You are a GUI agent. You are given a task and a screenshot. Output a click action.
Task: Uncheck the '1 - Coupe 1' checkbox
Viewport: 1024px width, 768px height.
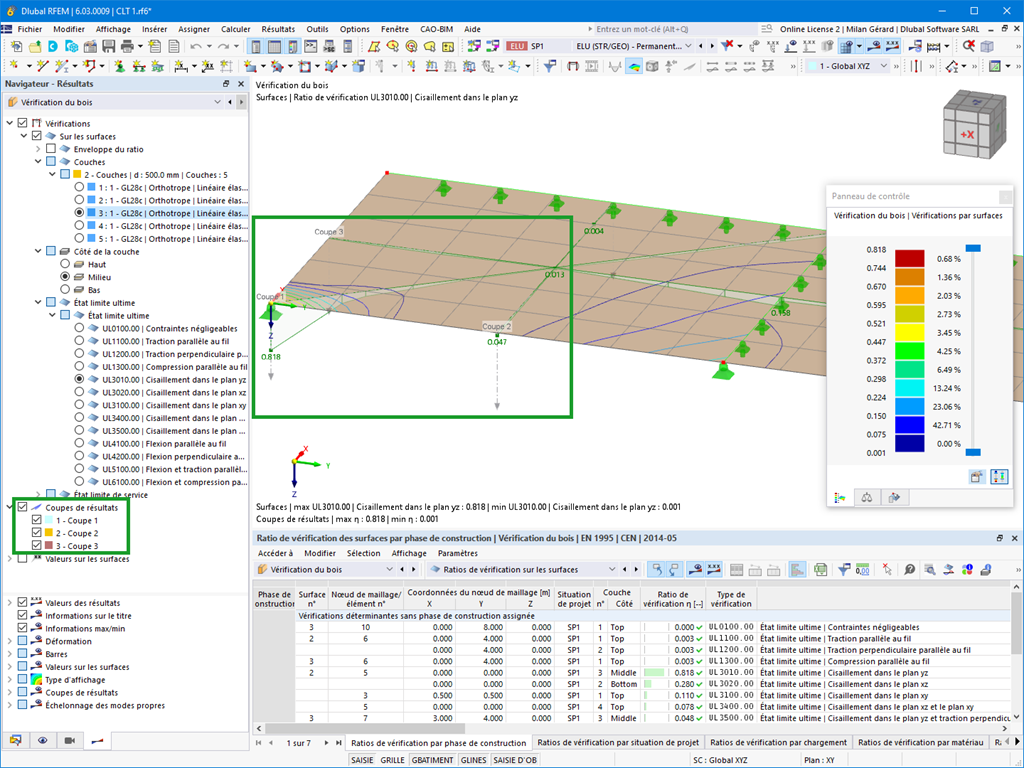[x=37, y=520]
